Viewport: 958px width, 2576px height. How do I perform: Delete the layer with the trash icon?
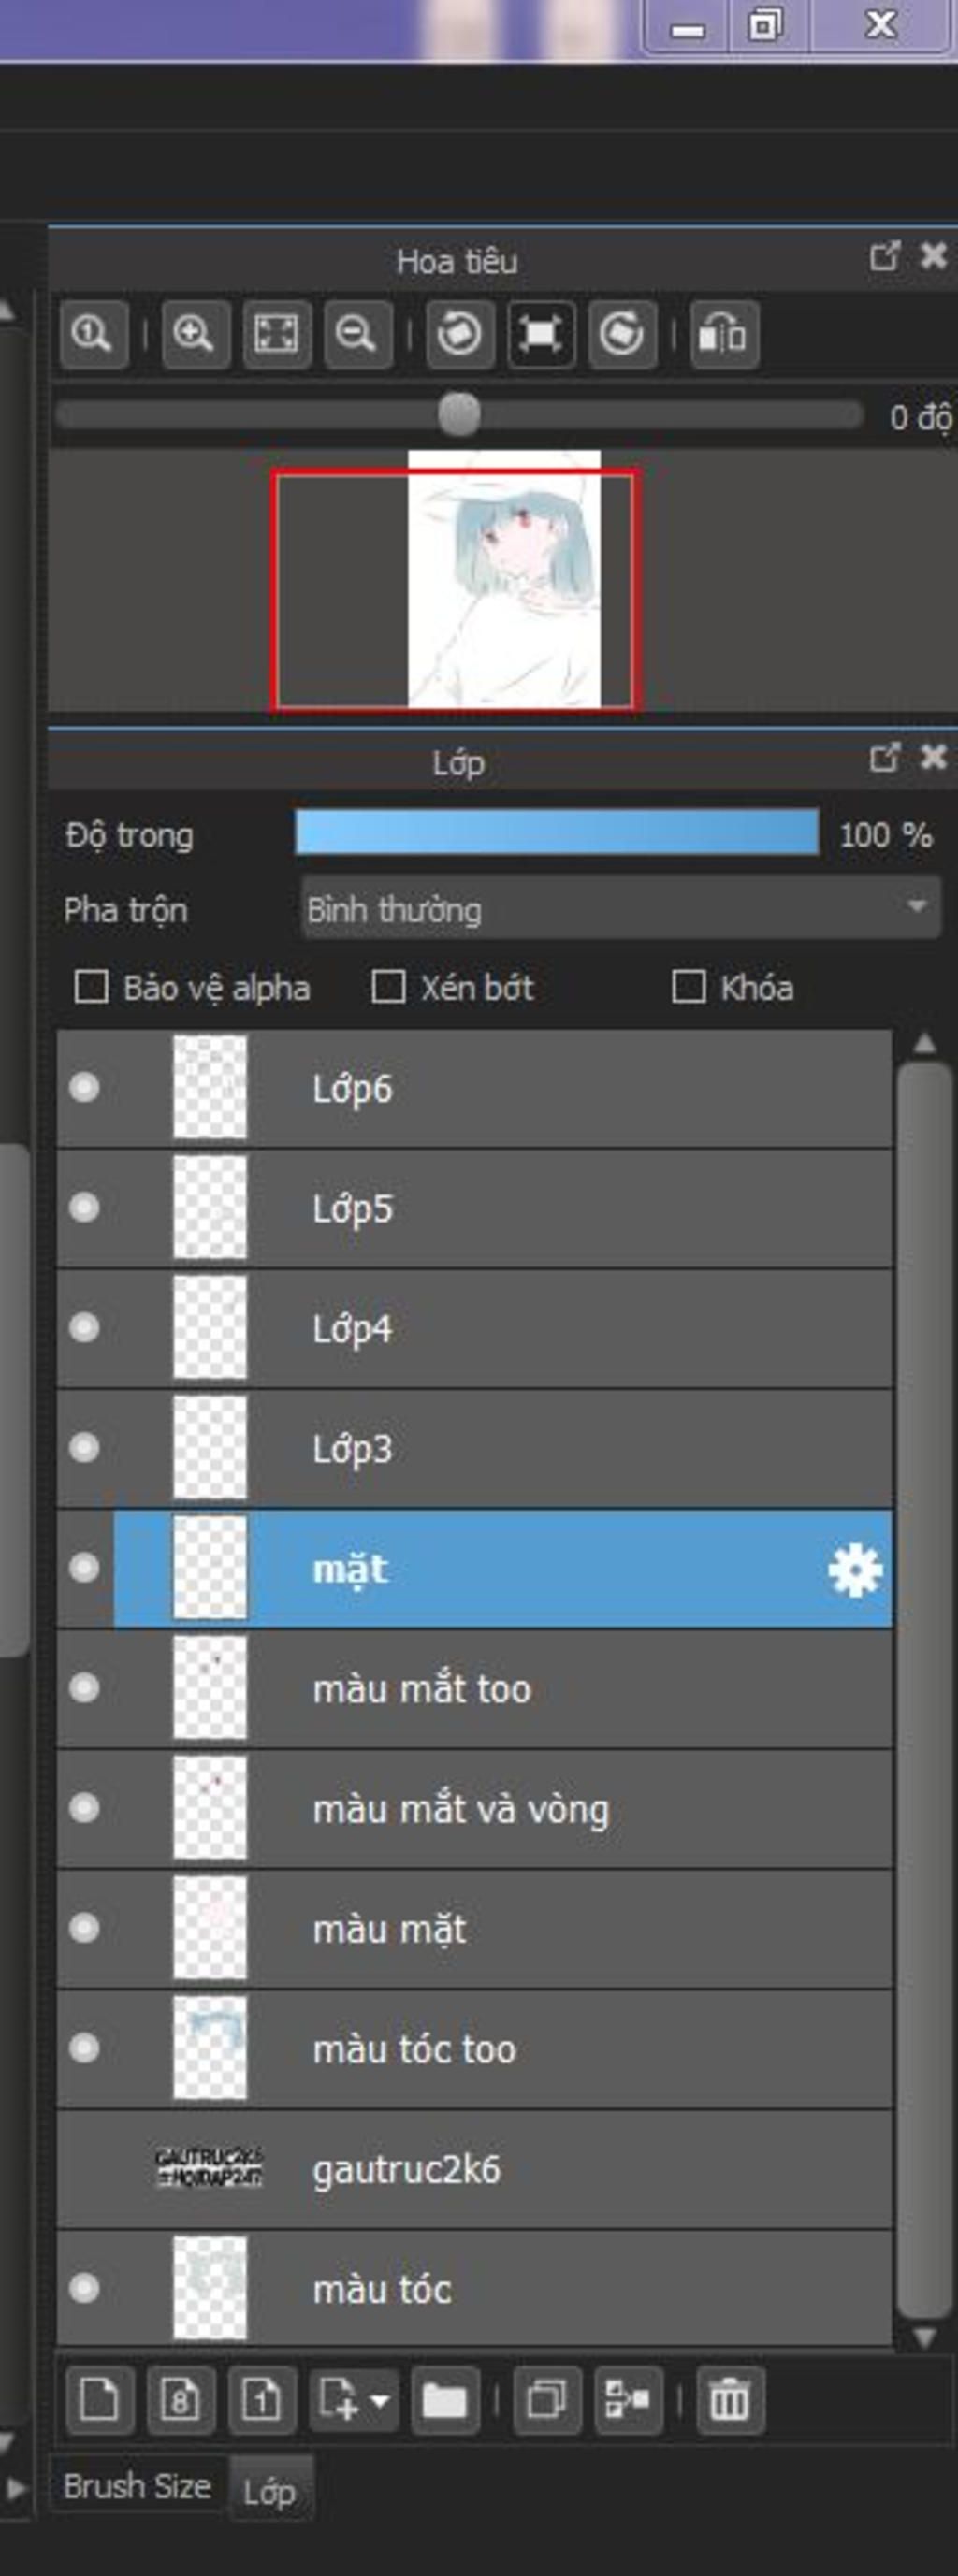(x=729, y=2399)
